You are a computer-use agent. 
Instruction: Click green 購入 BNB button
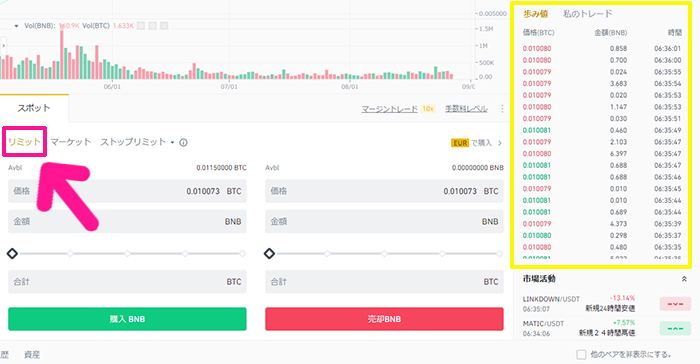[x=127, y=319]
